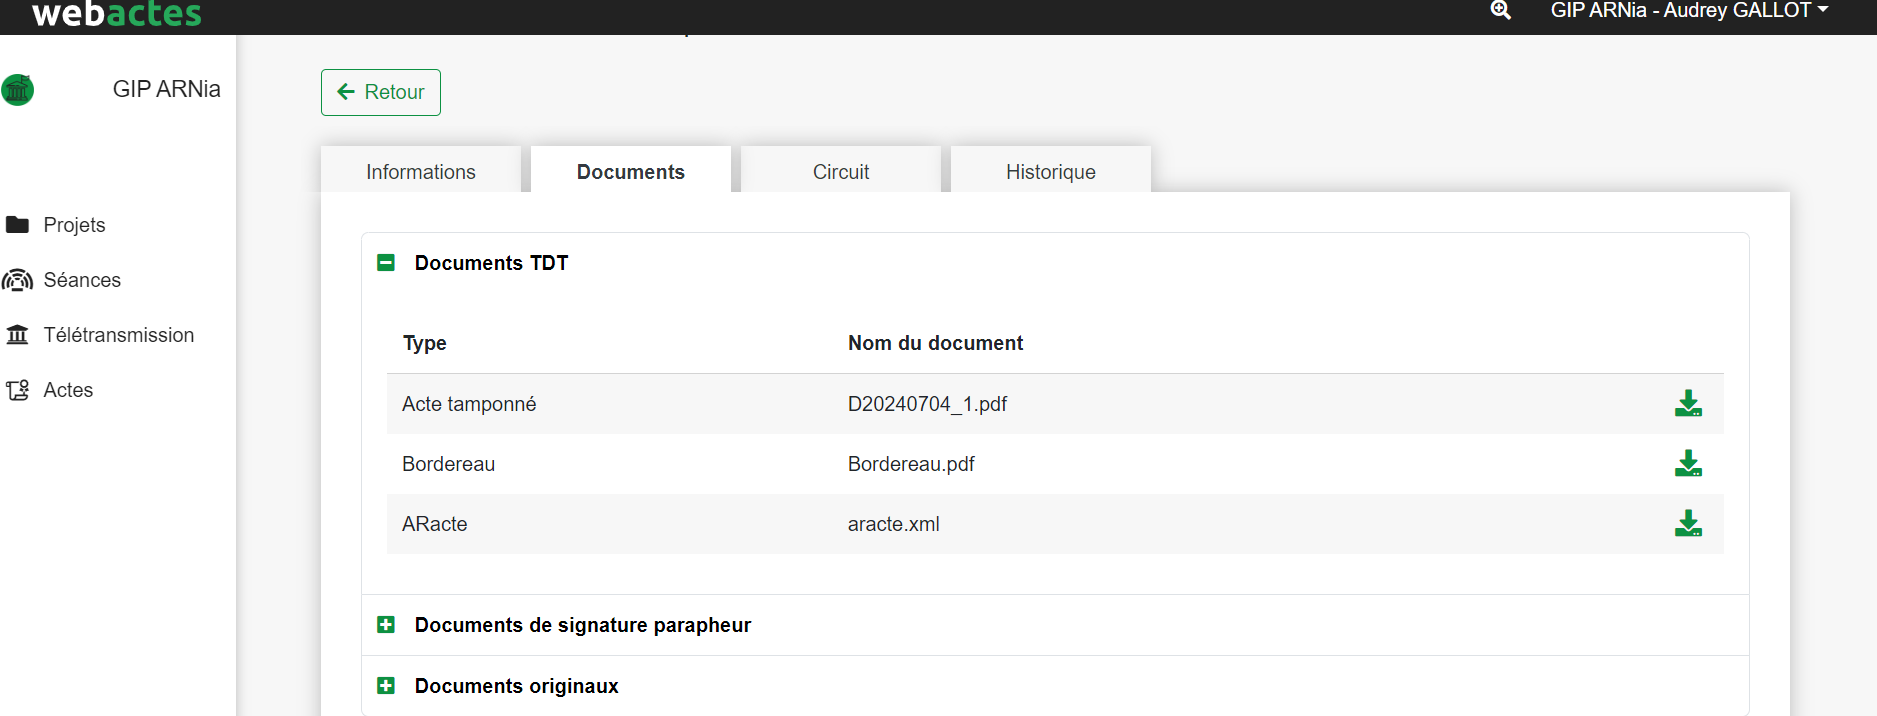Screen dimensions: 1877x716
Task: Expand Documents de signature parapheur
Action: (386, 625)
